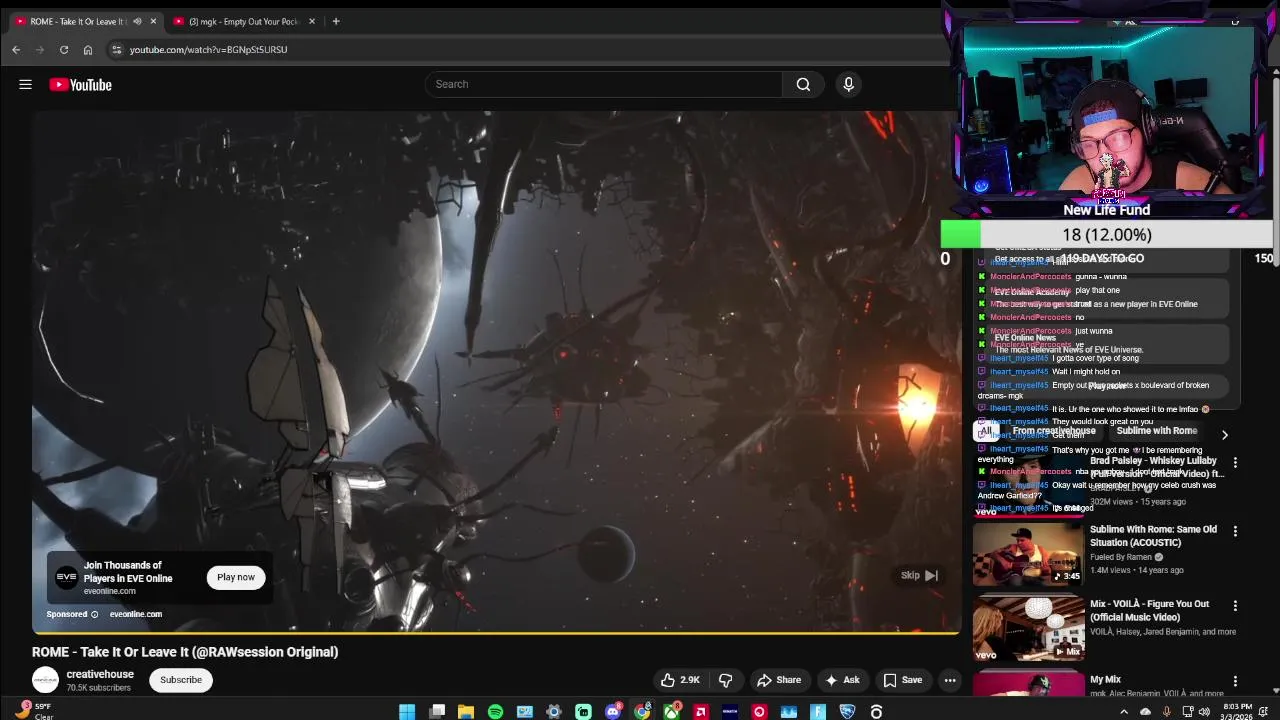Click the search magnifier button
Screen dimensions: 1280x720
tap(803, 84)
